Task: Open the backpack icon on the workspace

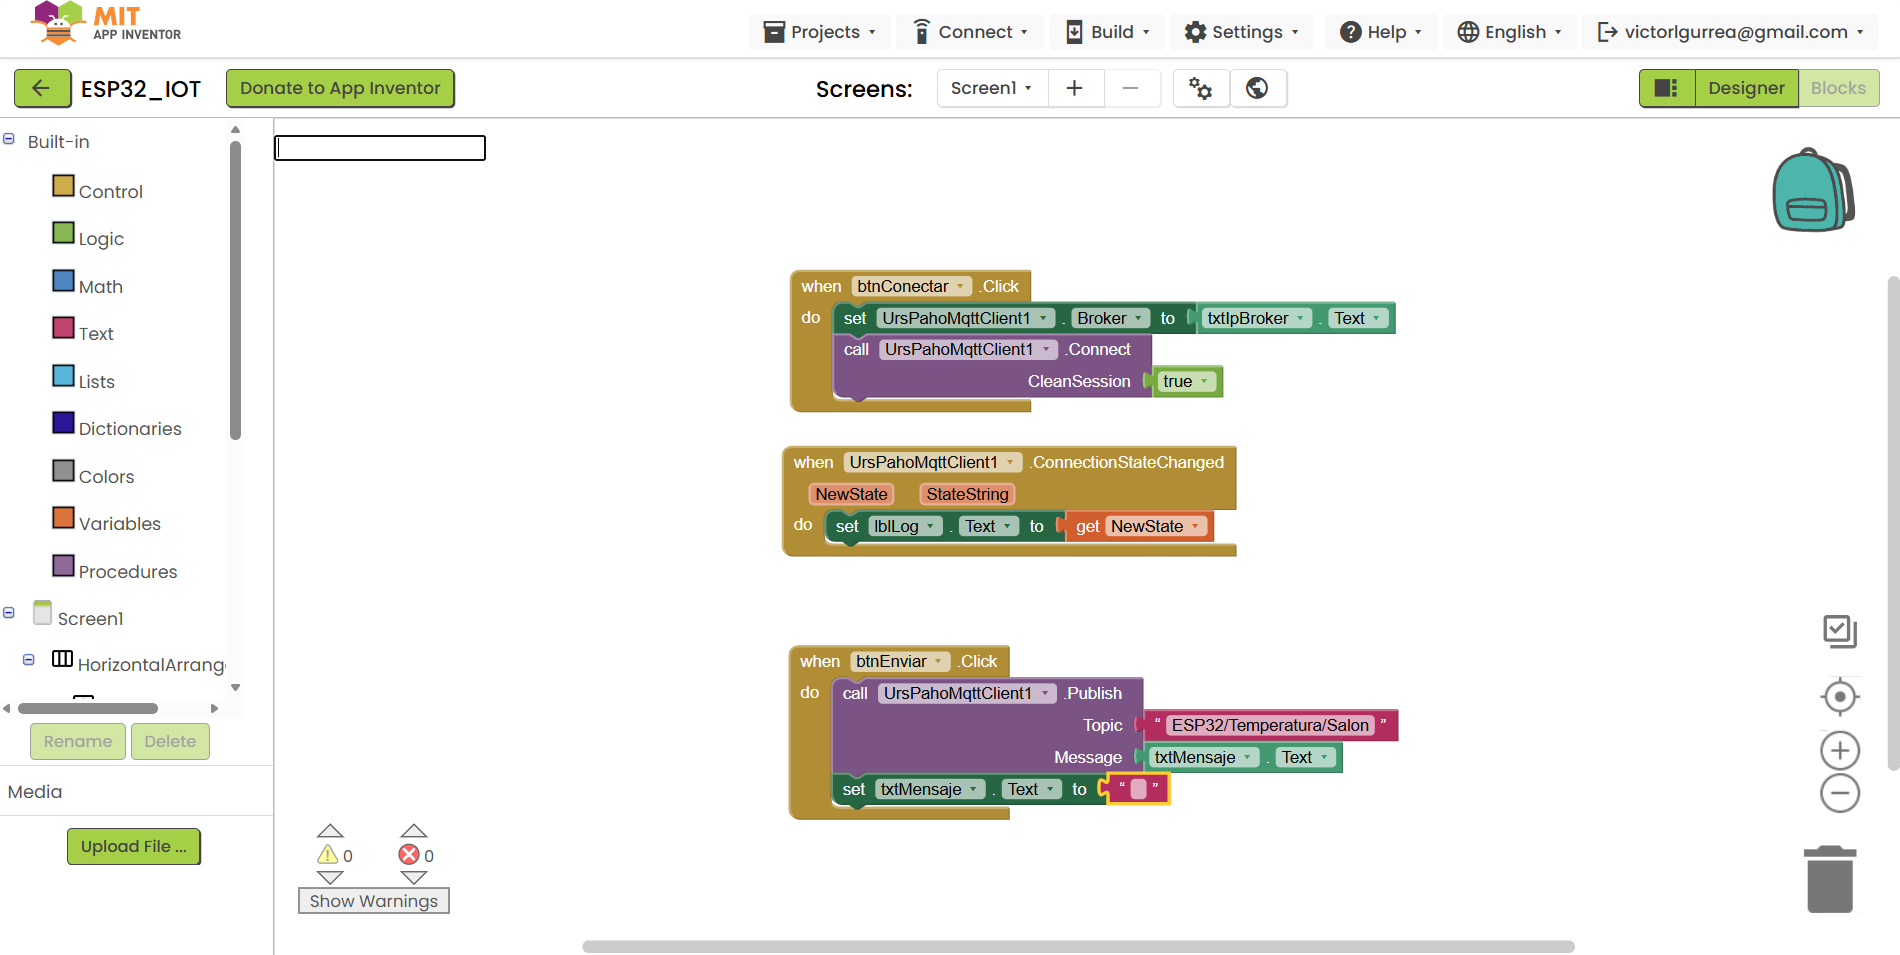Action: [x=1812, y=191]
